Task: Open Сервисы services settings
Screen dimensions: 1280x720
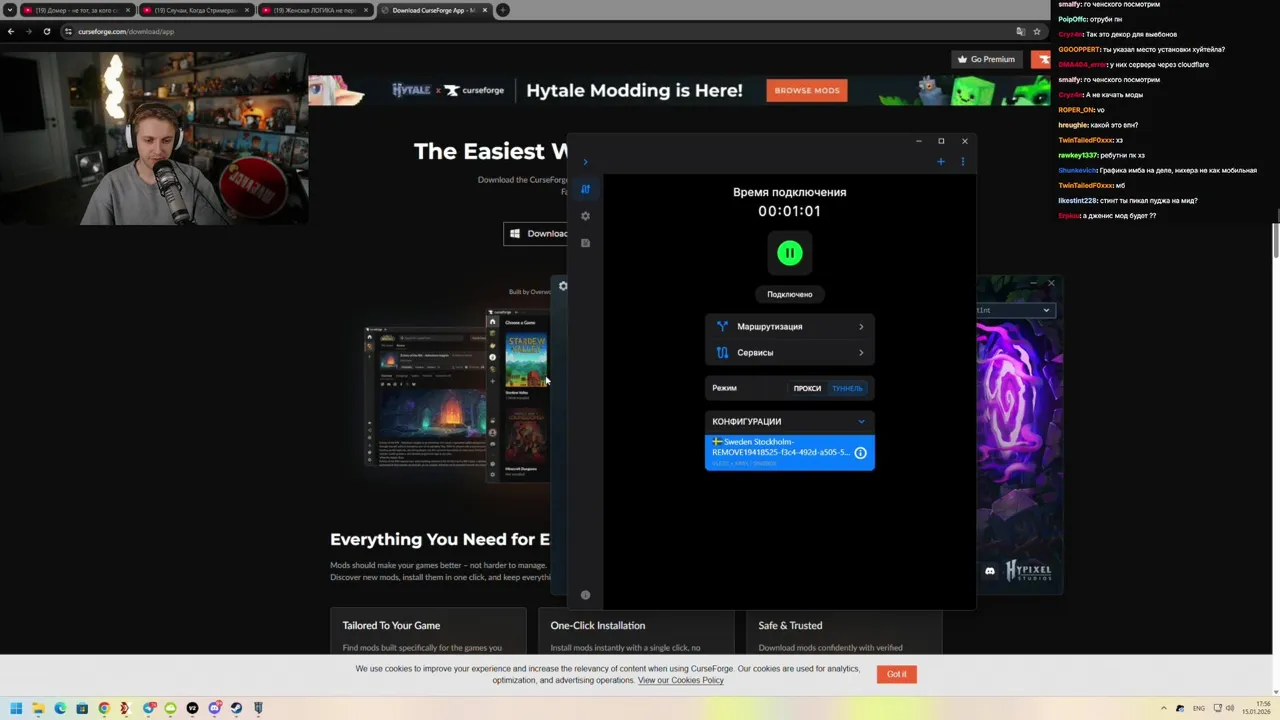Action: 790,353
